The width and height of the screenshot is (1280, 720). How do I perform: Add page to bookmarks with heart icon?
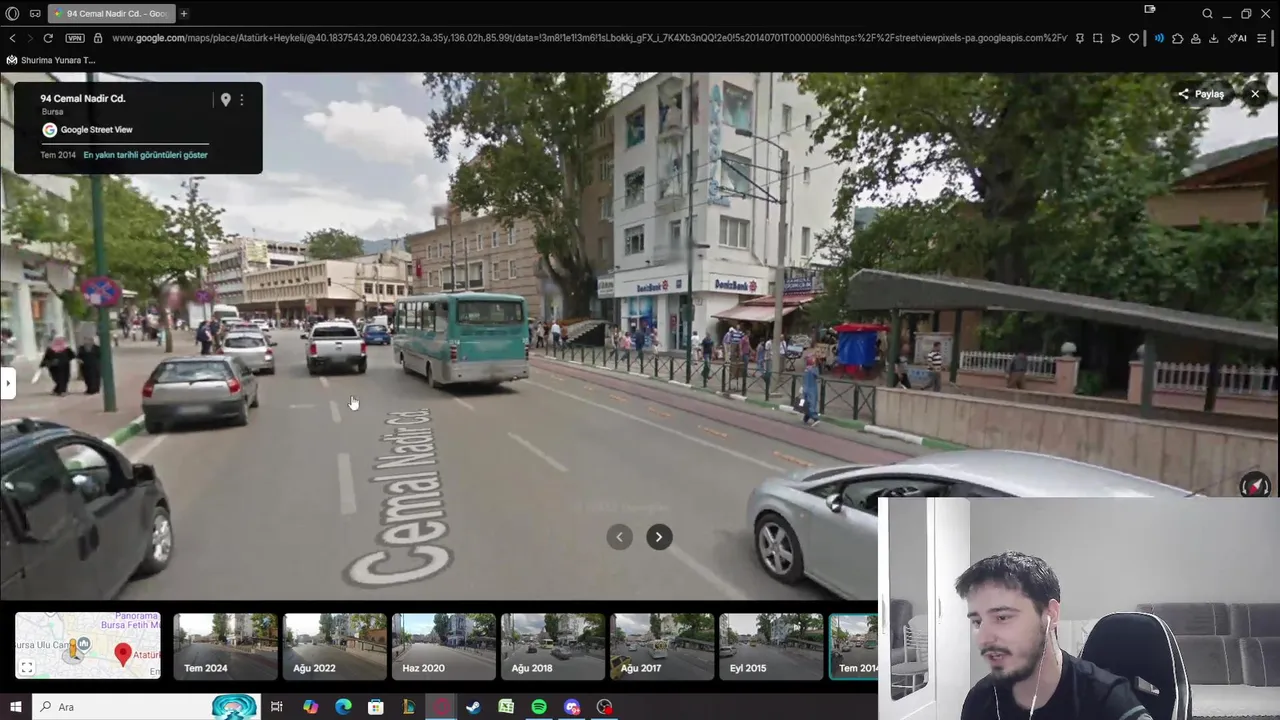click(1134, 38)
